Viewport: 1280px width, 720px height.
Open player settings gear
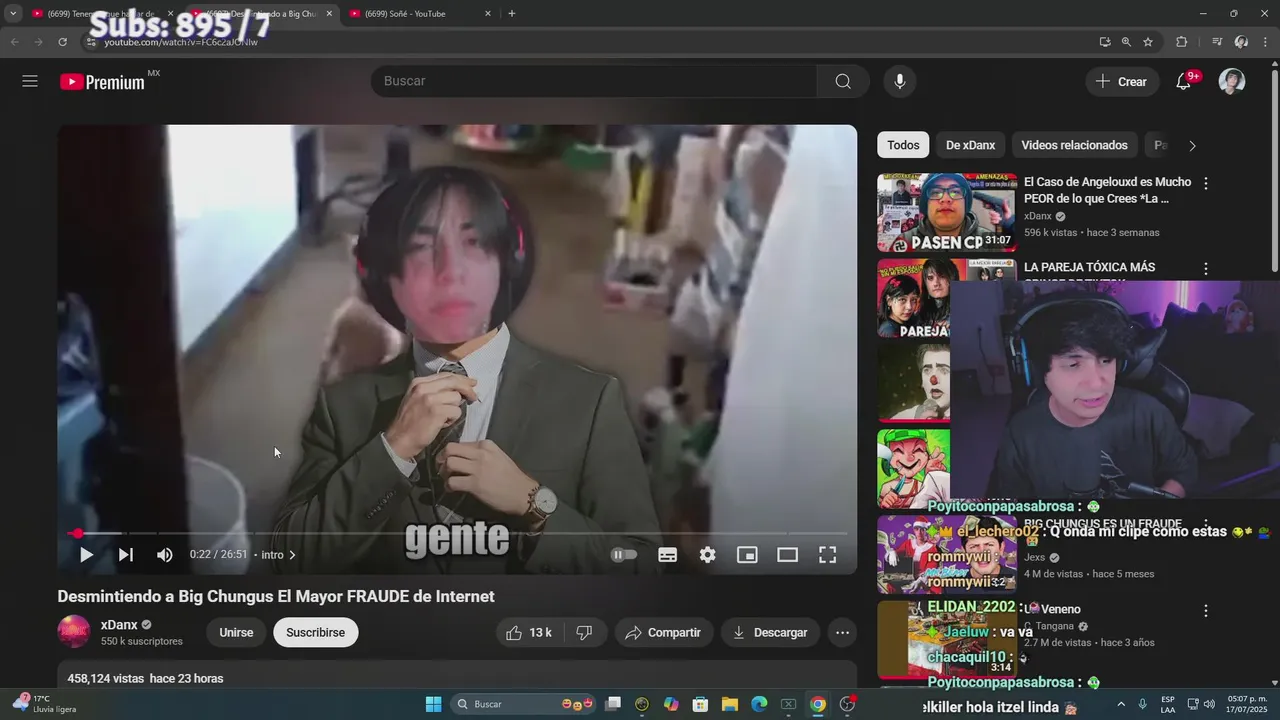pyautogui.click(x=708, y=554)
